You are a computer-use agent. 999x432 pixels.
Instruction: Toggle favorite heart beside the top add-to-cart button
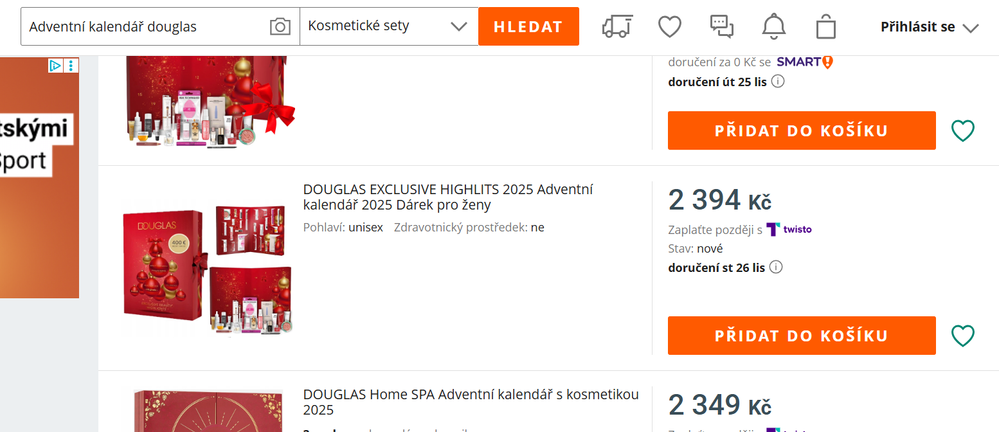(962, 131)
